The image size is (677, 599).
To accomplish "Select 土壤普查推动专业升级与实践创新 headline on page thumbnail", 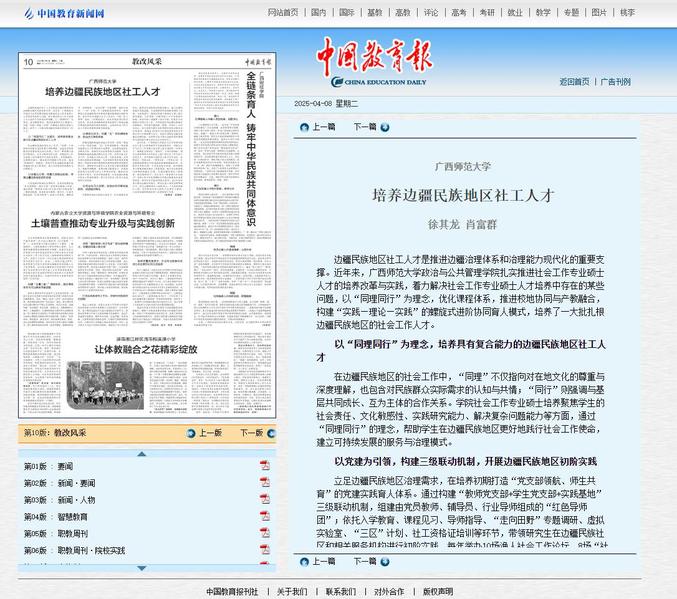I will pyautogui.click(x=103, y=223).
